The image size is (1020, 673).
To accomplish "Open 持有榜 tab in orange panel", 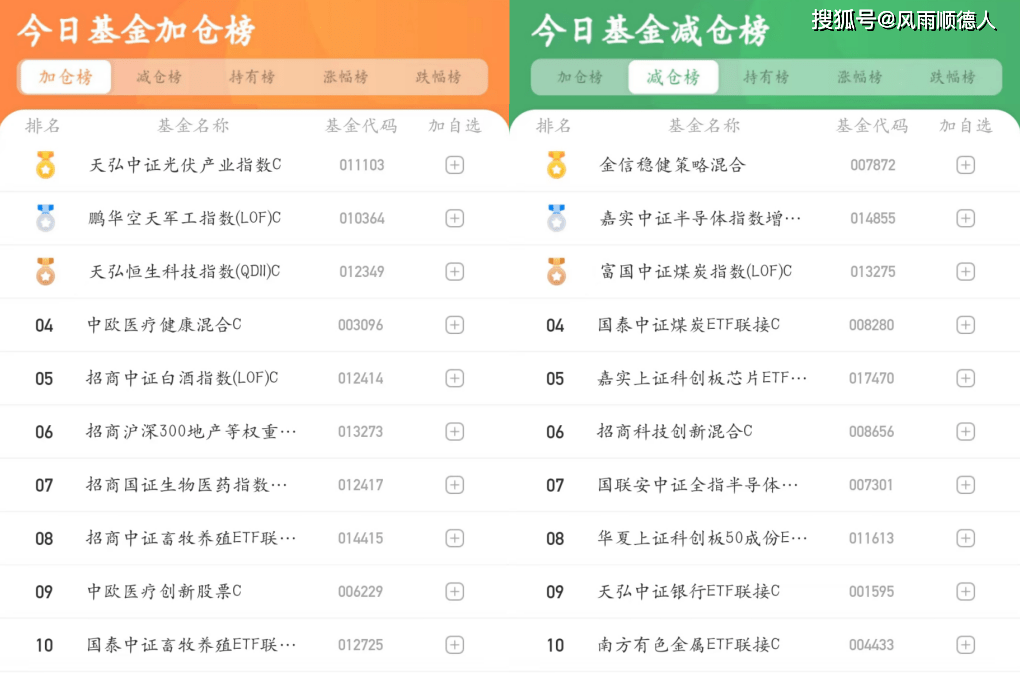I will 252,77.
